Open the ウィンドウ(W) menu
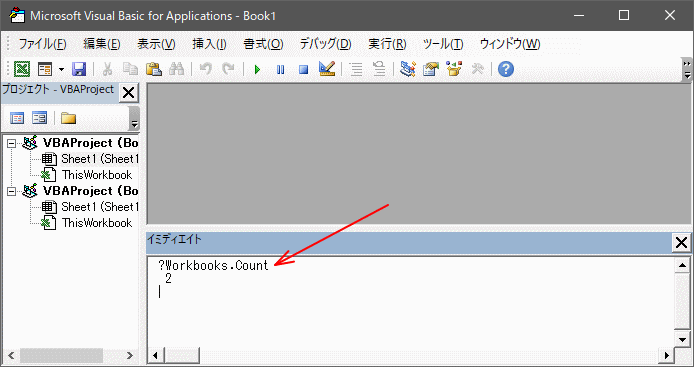The height and width of the screenshot is (367, 694). pos(510,44)
